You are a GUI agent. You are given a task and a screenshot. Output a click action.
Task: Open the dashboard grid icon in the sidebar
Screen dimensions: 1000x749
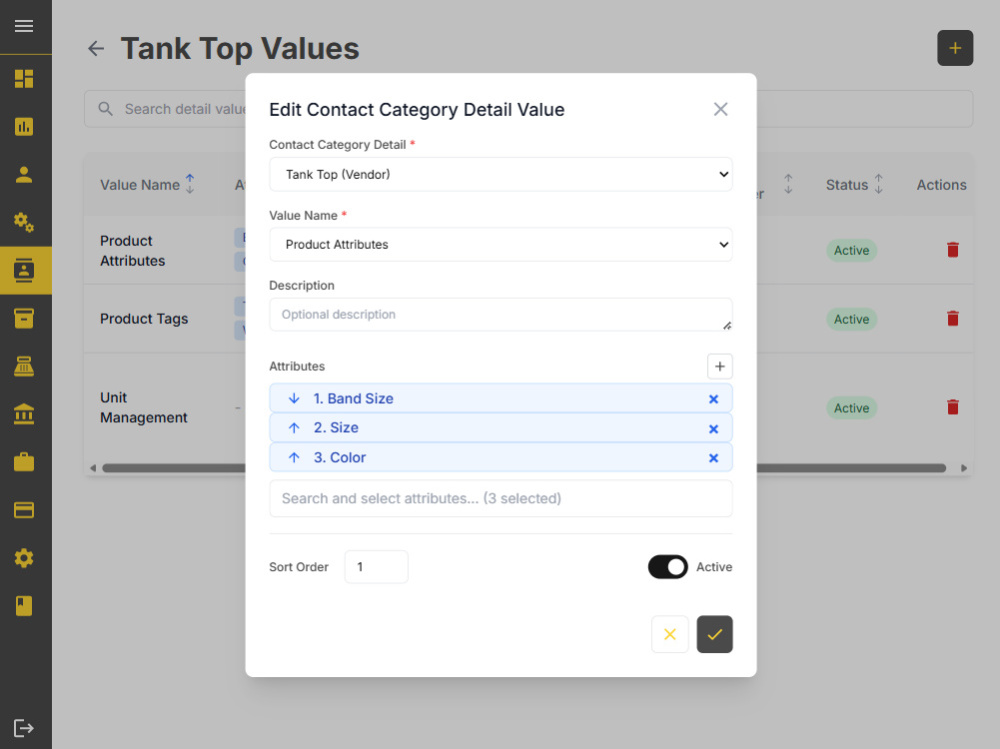(24, 78)
